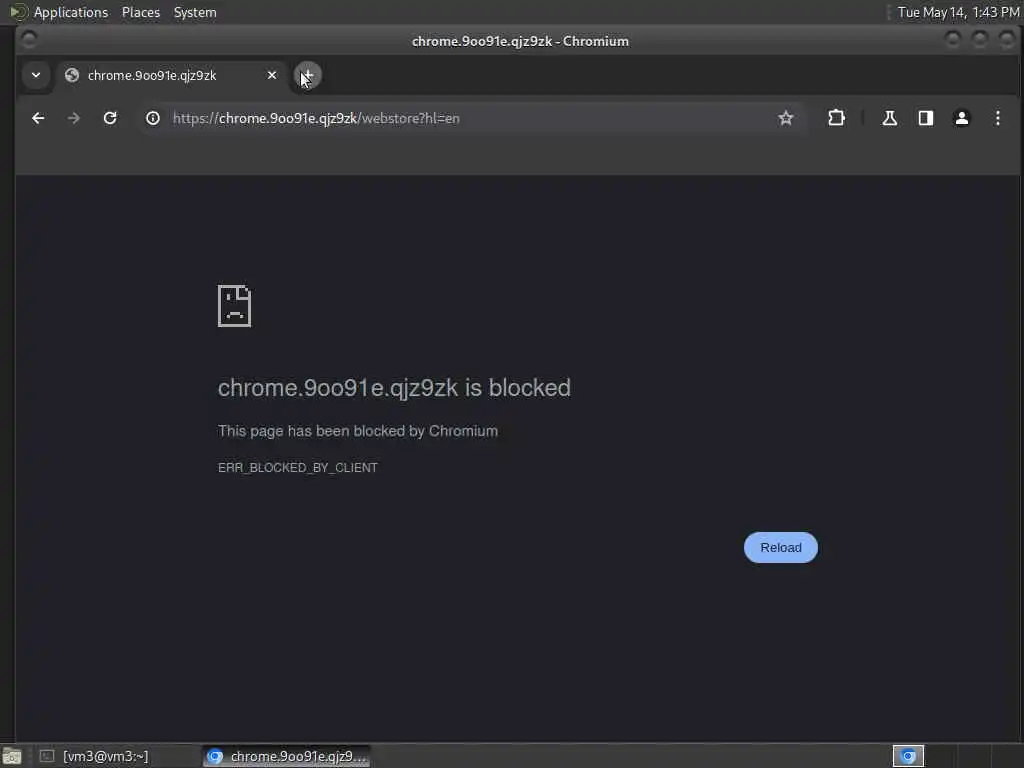The image size is (1024, 768).
Task: Open the profile avatar menu
Action: tap(961, 118)
